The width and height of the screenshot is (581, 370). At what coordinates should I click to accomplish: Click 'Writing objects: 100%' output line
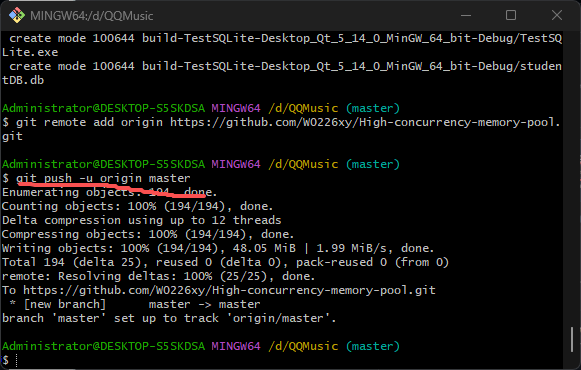tap(218, 248)
